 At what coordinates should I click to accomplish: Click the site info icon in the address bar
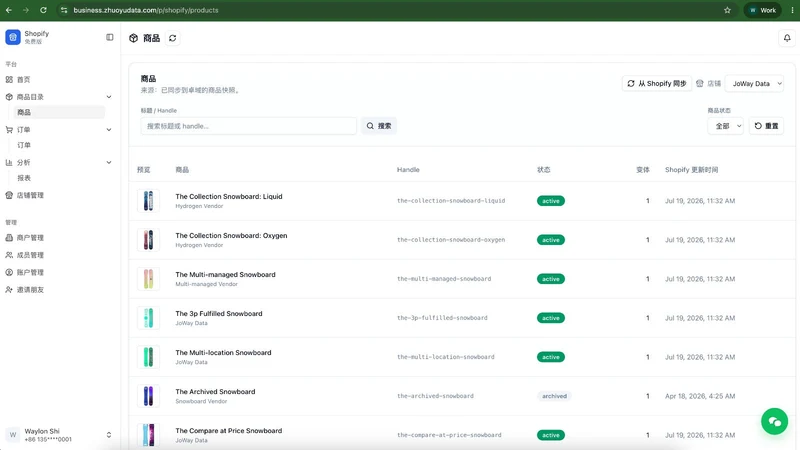click(x=64, y=10)
